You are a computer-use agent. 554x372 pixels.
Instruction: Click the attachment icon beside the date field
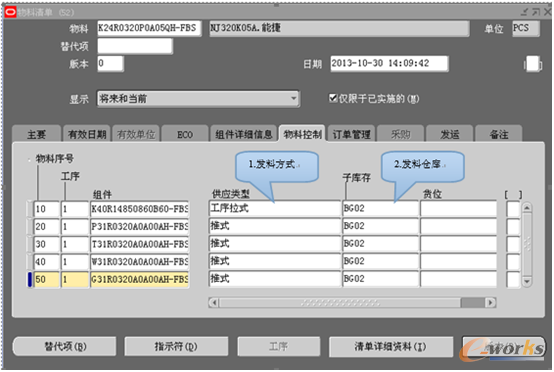click(x=532, y=64)
